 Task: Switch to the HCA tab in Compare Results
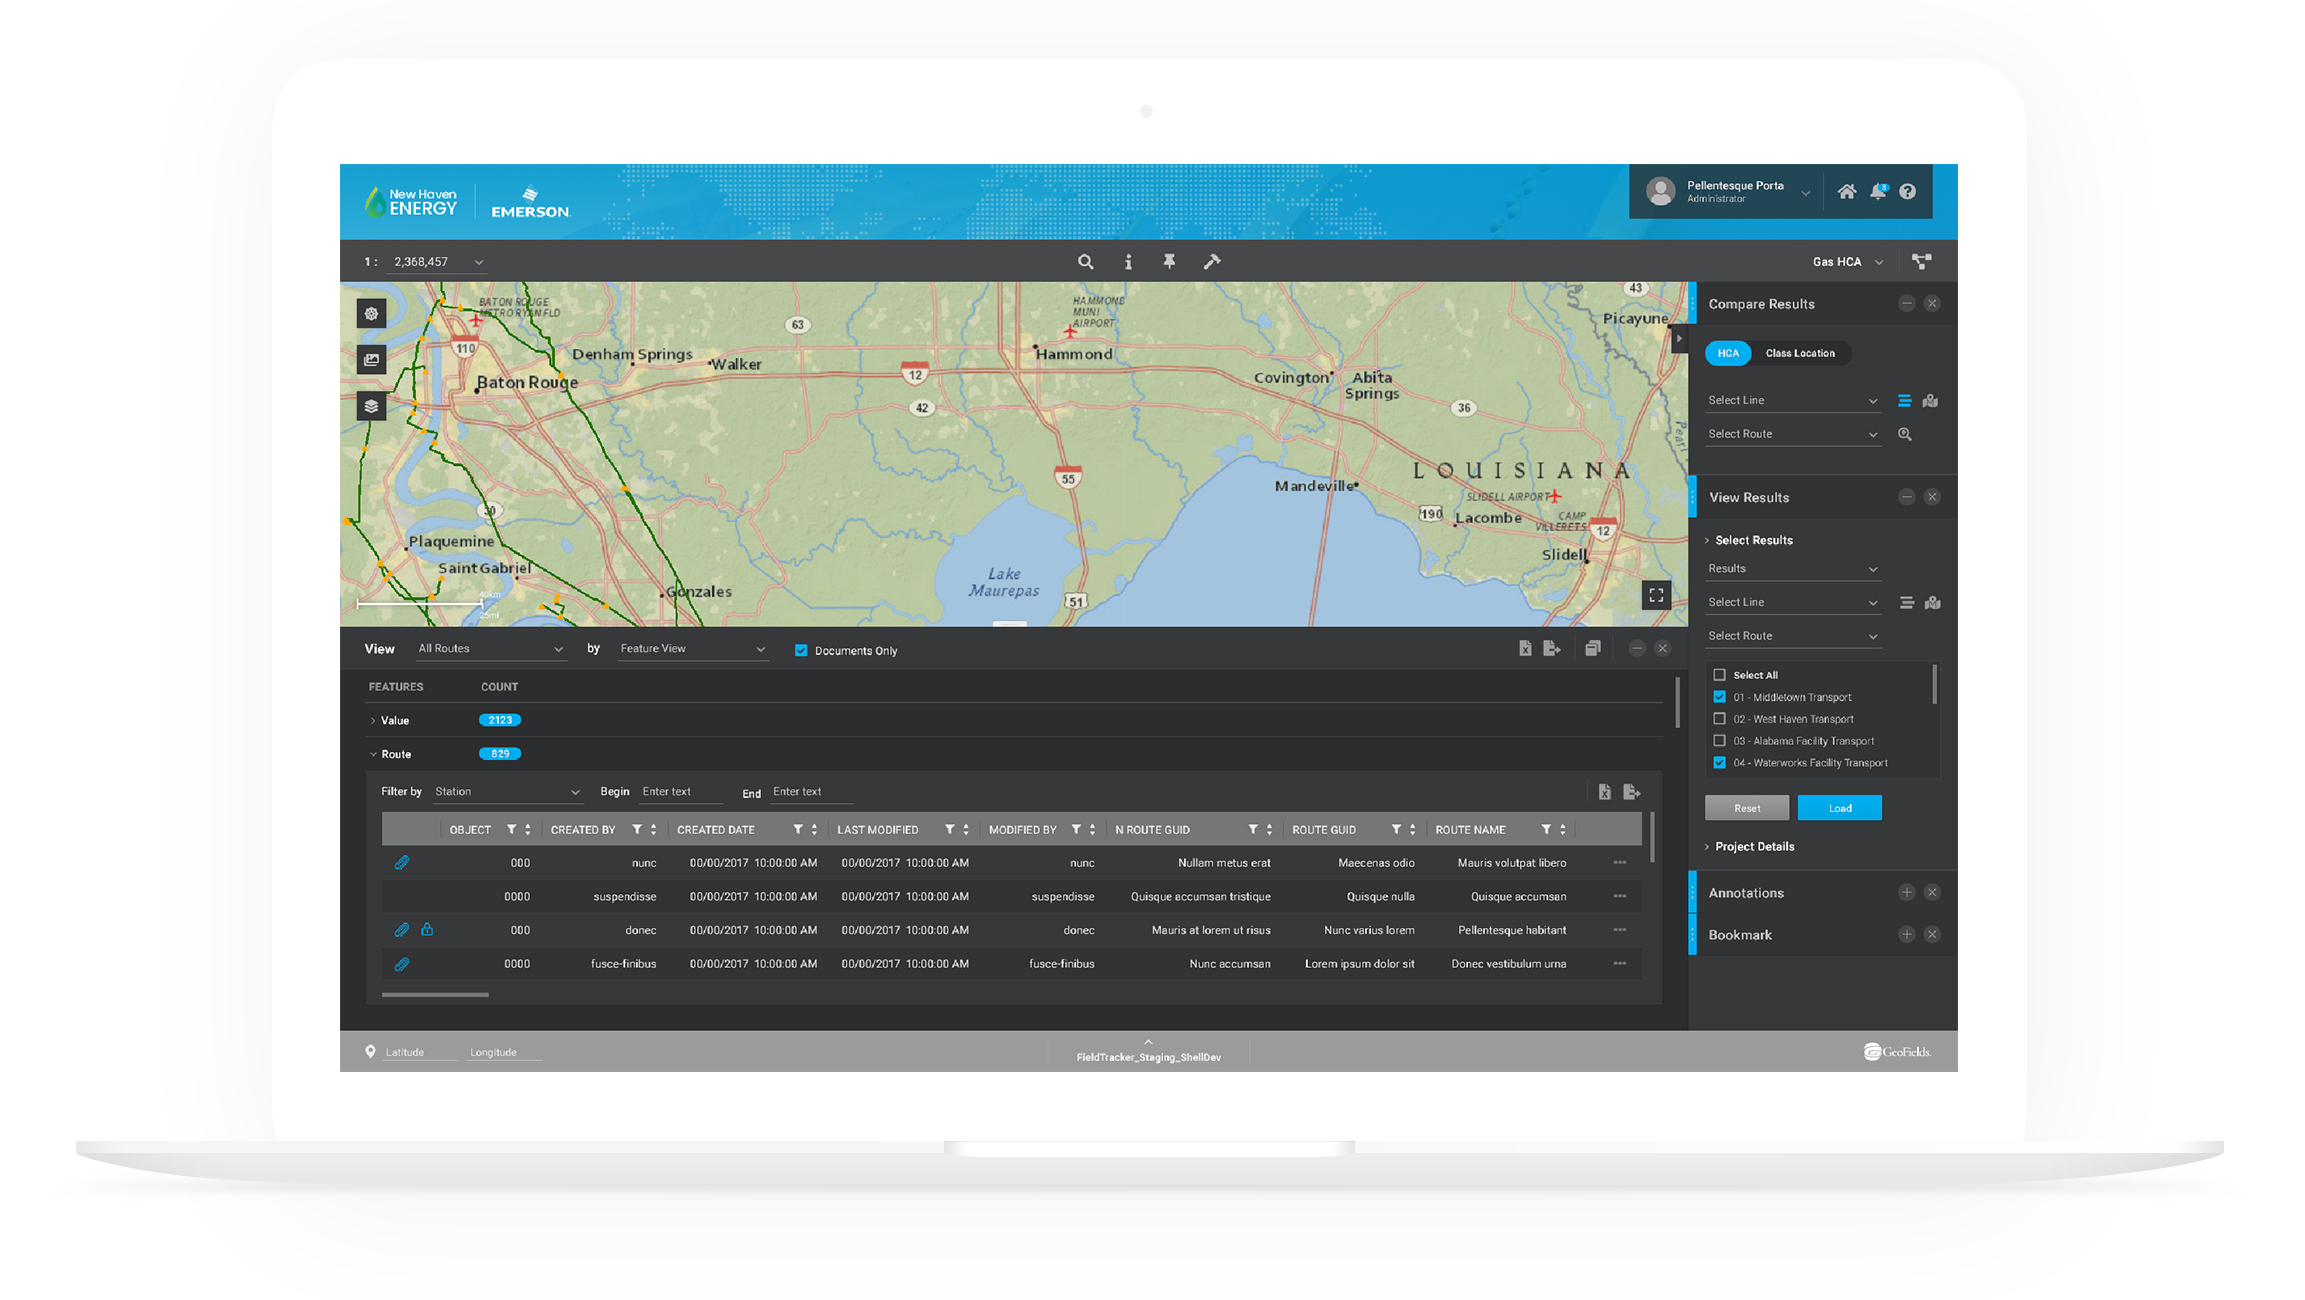[1730, 353]
